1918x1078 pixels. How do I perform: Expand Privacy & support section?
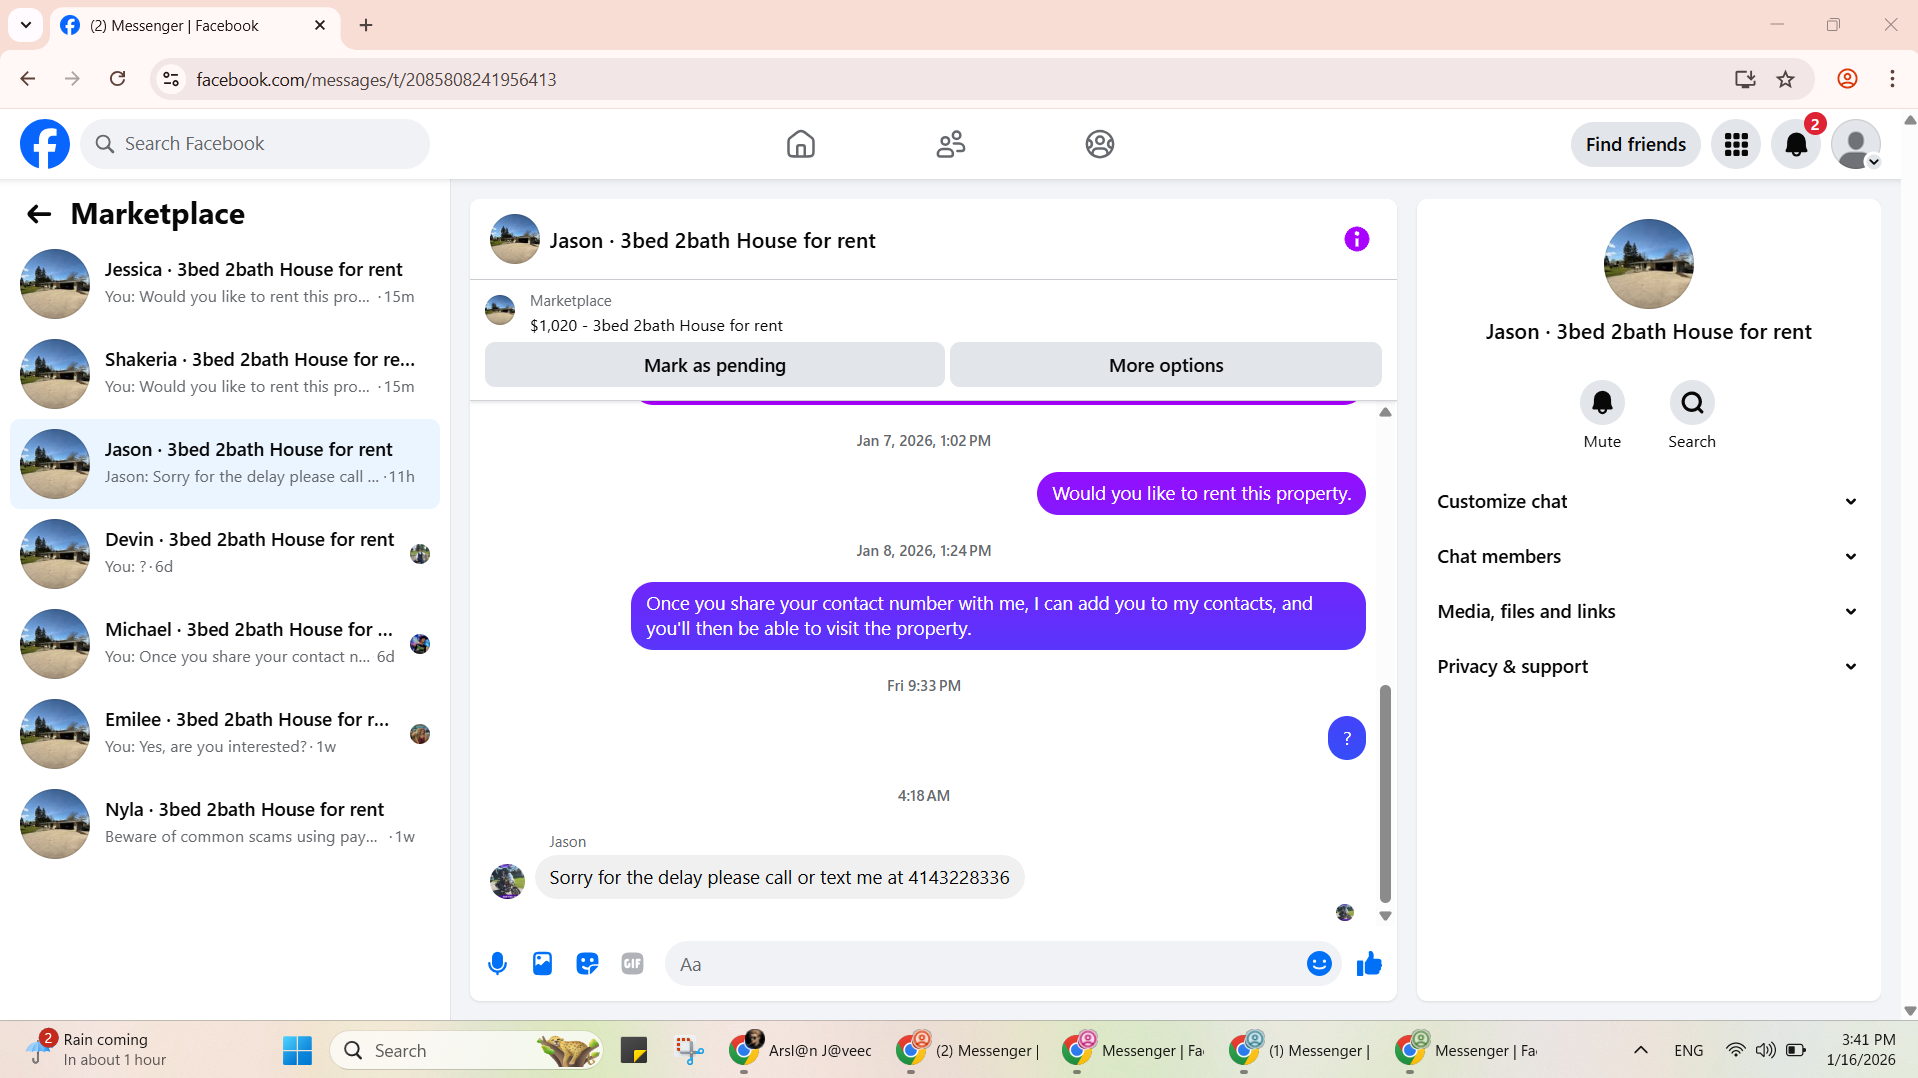pos(1648,667)
